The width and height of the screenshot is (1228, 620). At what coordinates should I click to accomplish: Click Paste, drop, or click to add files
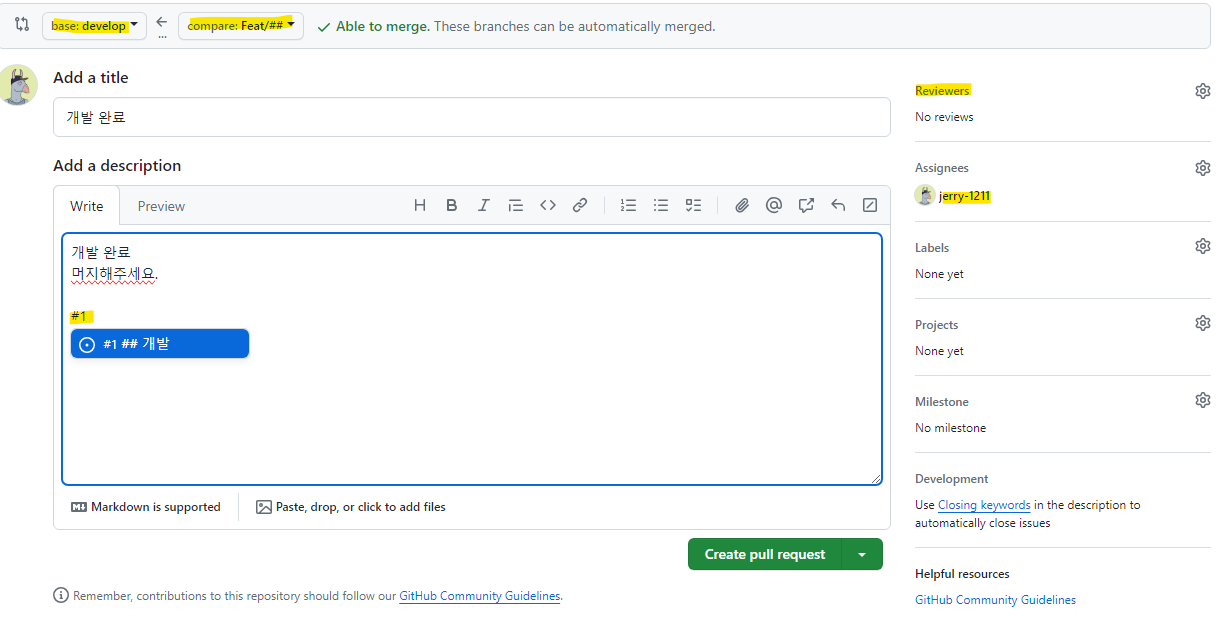351,507
